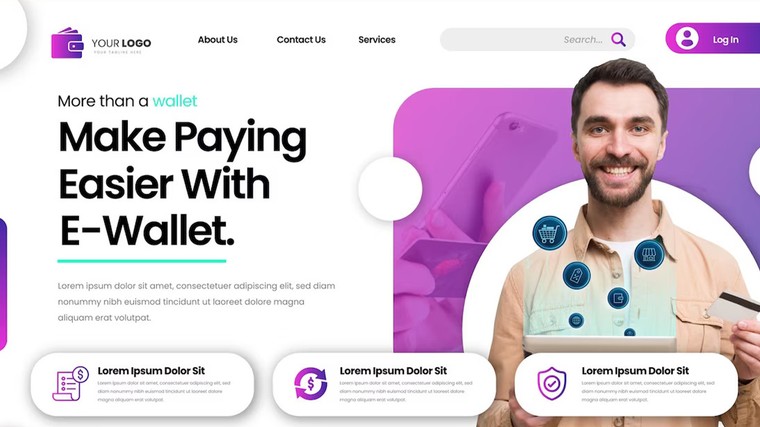Open the first Lorem Ipsum Dolor Sit card
The image size is (760, 427).
pyautogui.click(x=142, y=384)
